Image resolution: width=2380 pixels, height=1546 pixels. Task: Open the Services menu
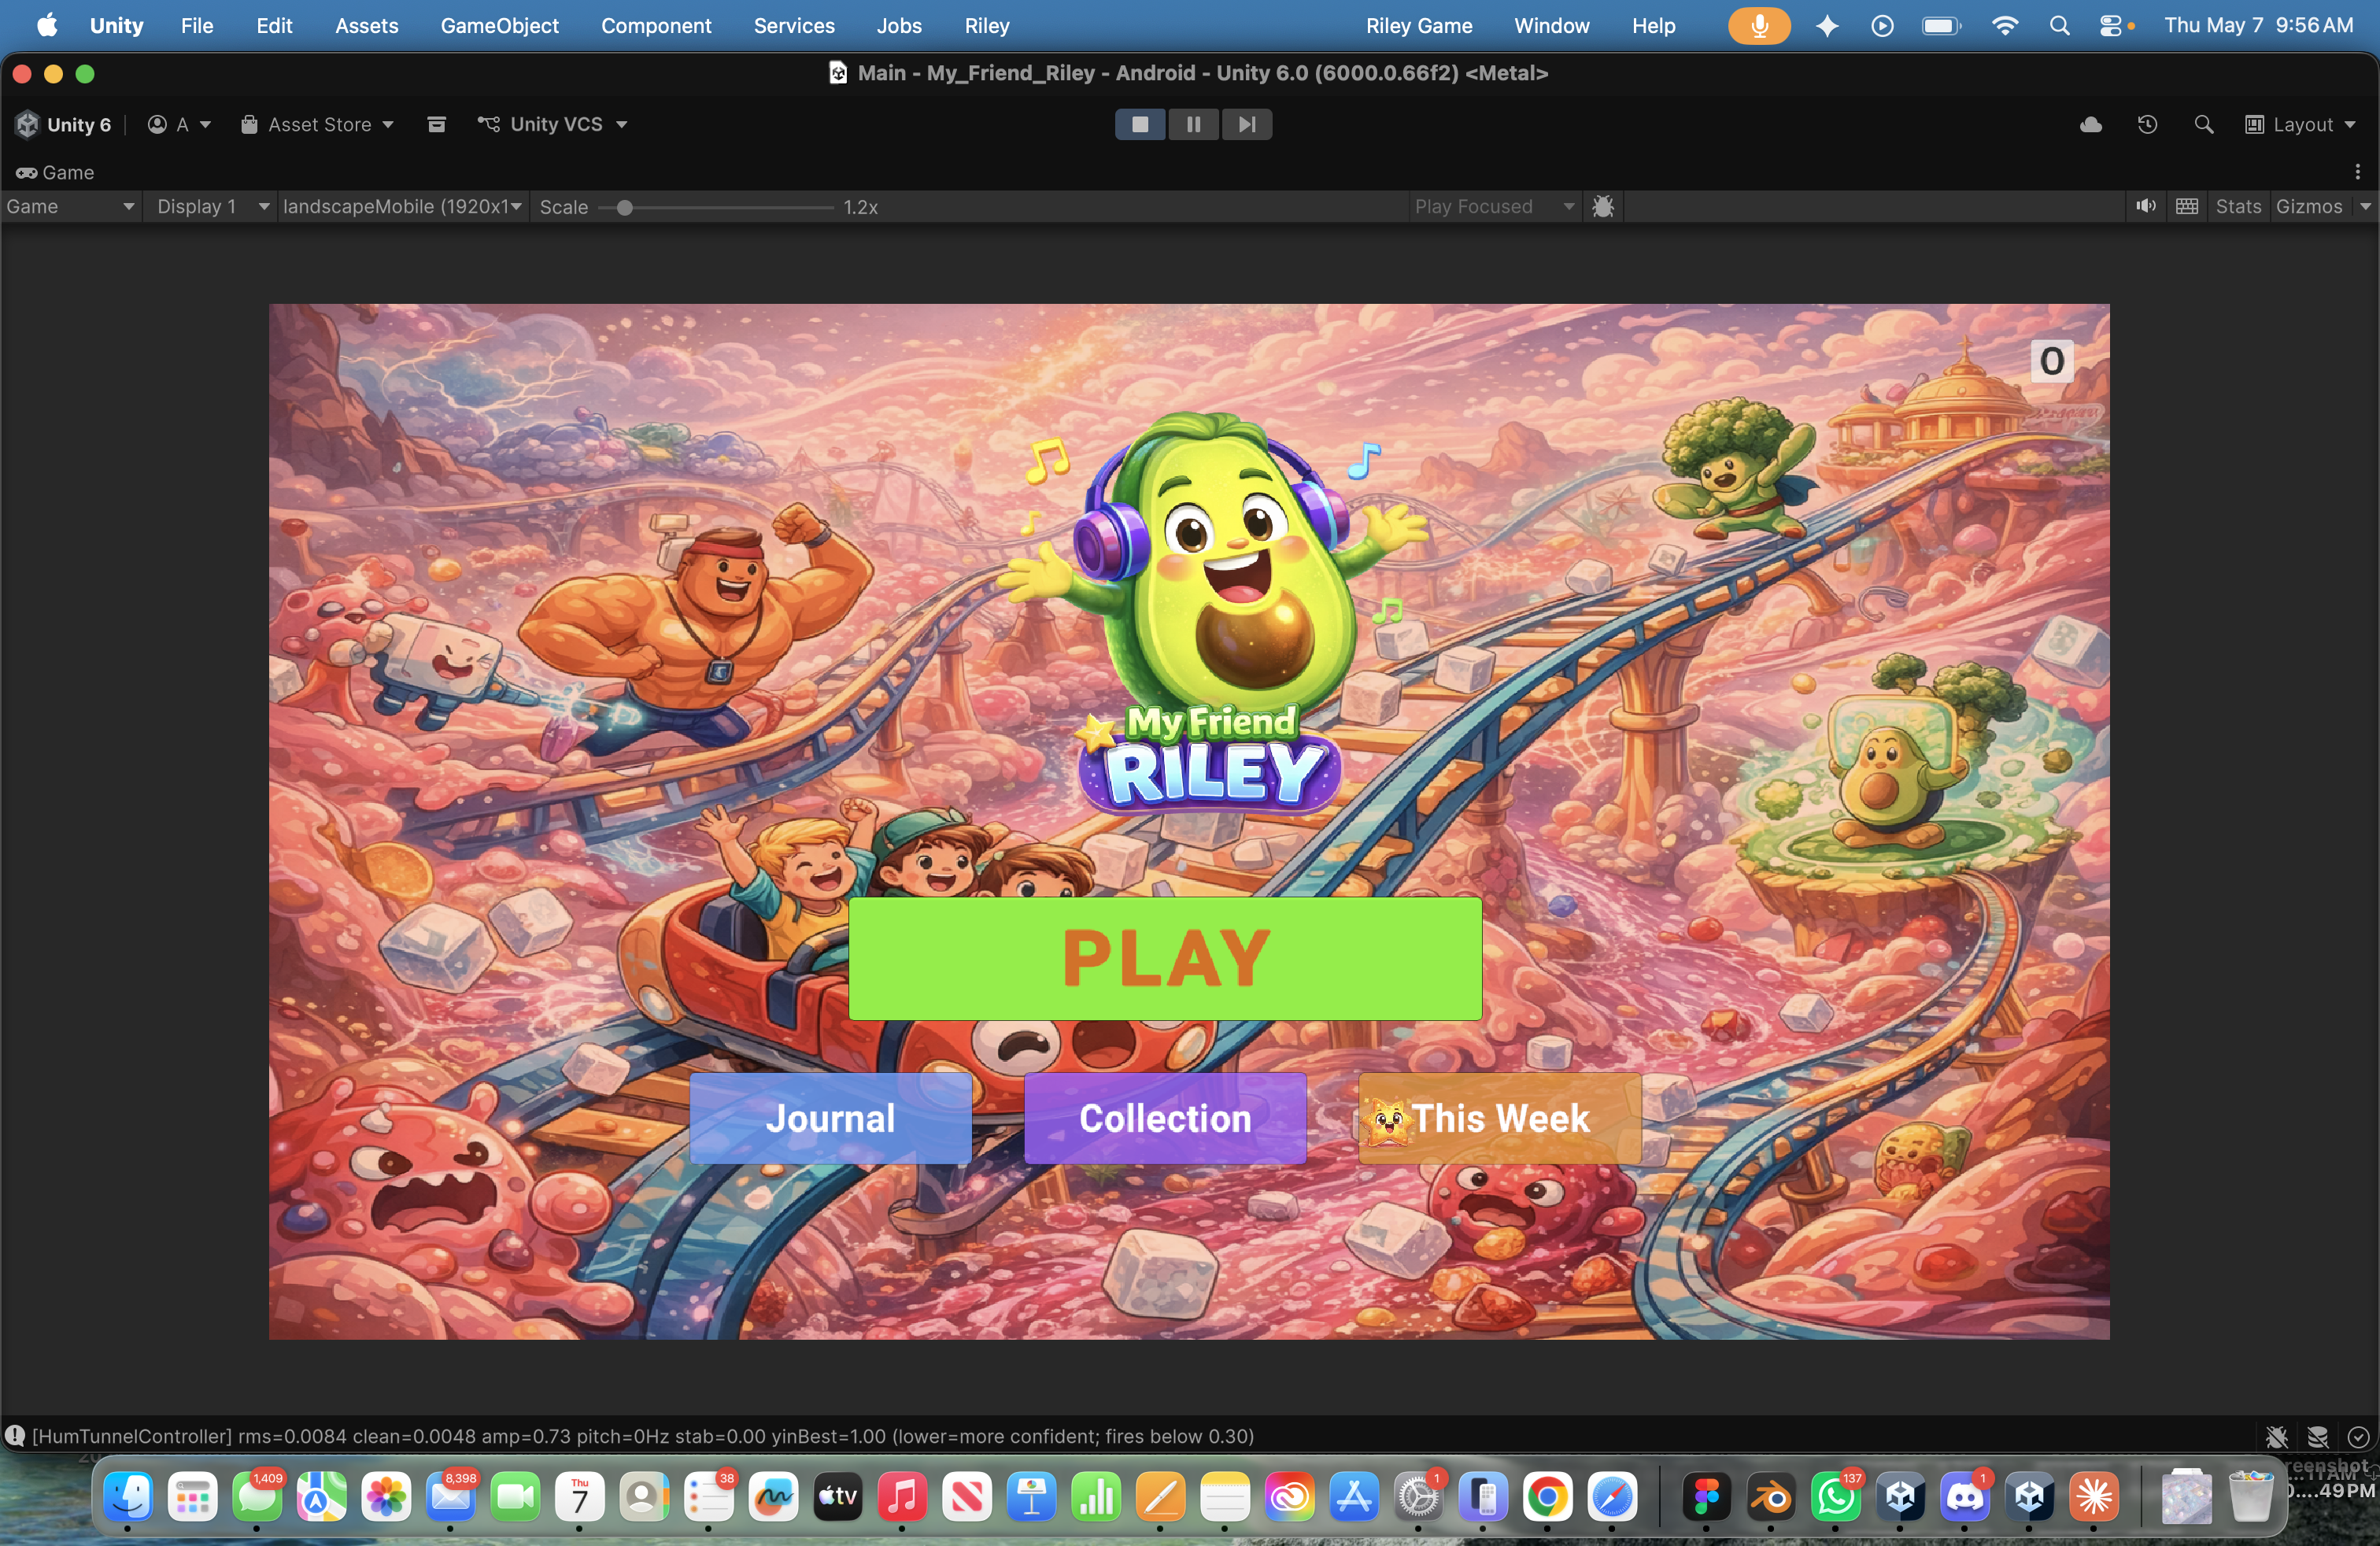click(x=794, y=25)
